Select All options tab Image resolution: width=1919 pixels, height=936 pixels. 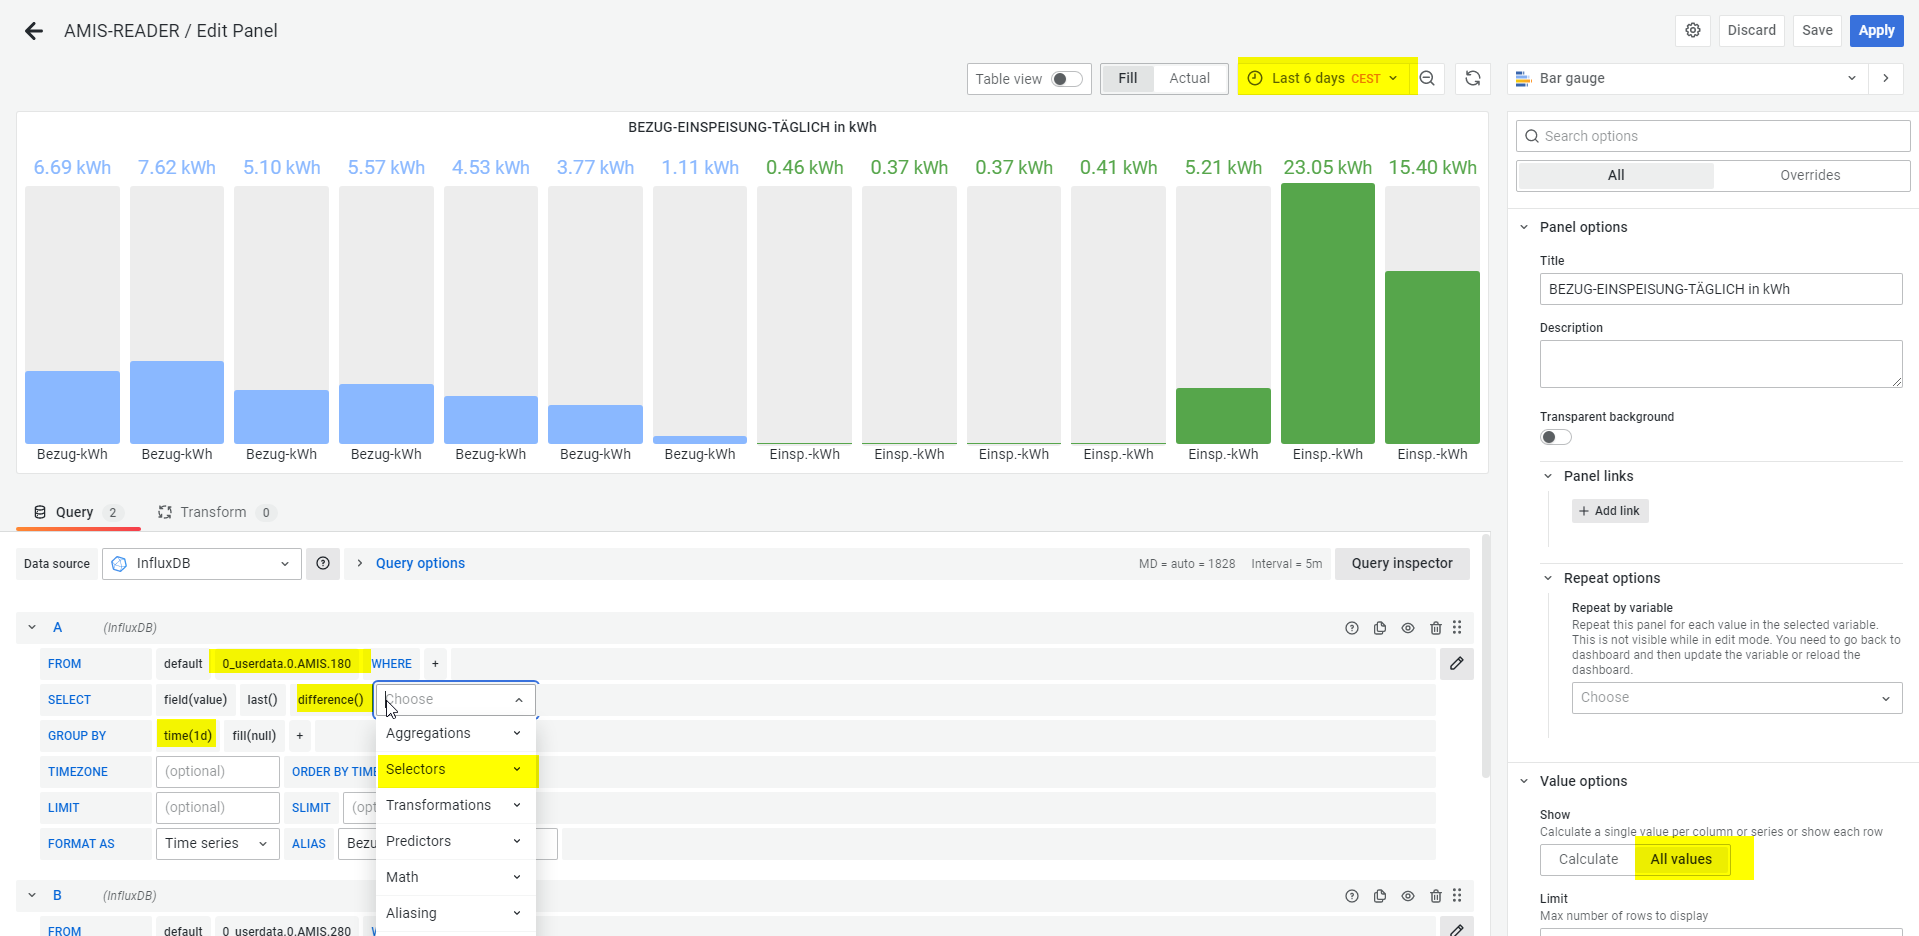point(1616,175)
